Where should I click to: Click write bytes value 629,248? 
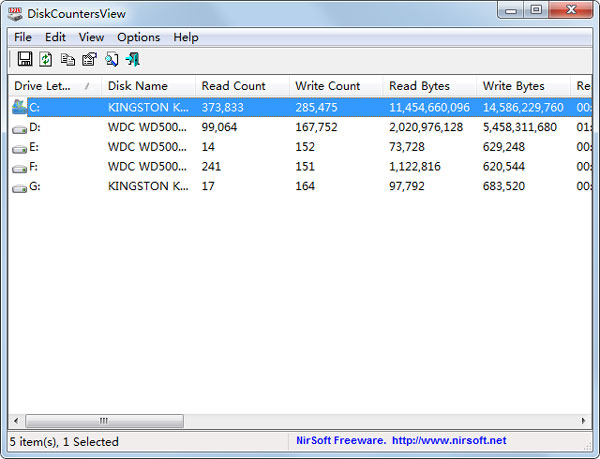504,147
